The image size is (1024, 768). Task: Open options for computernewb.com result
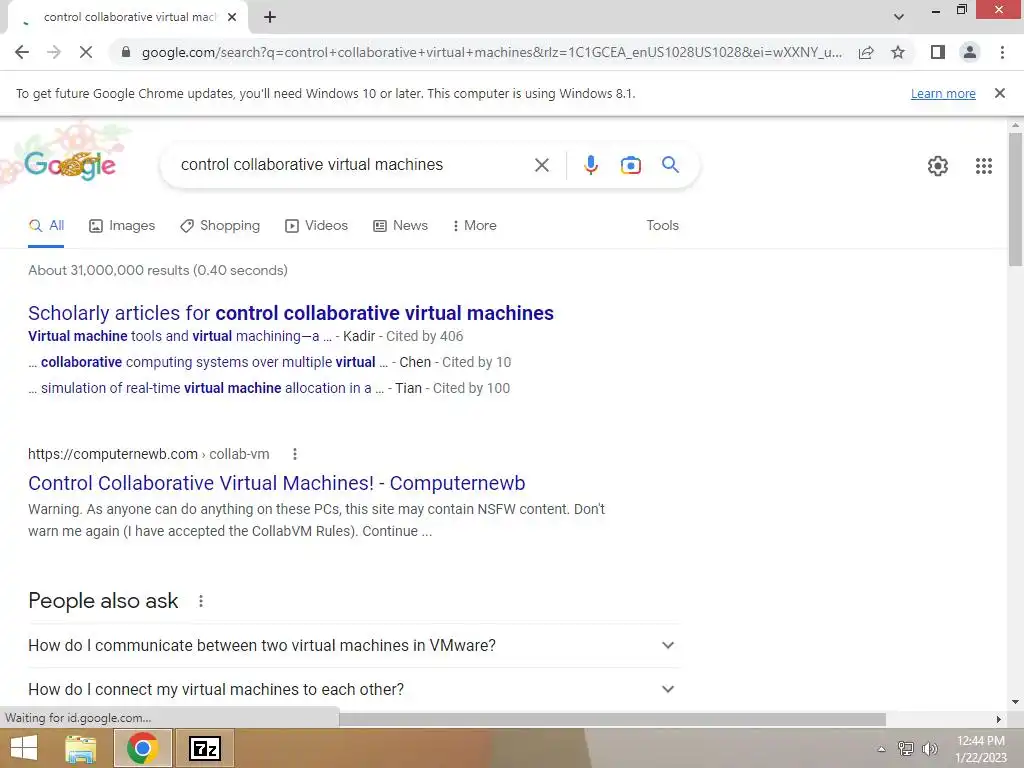click(295, 454)
